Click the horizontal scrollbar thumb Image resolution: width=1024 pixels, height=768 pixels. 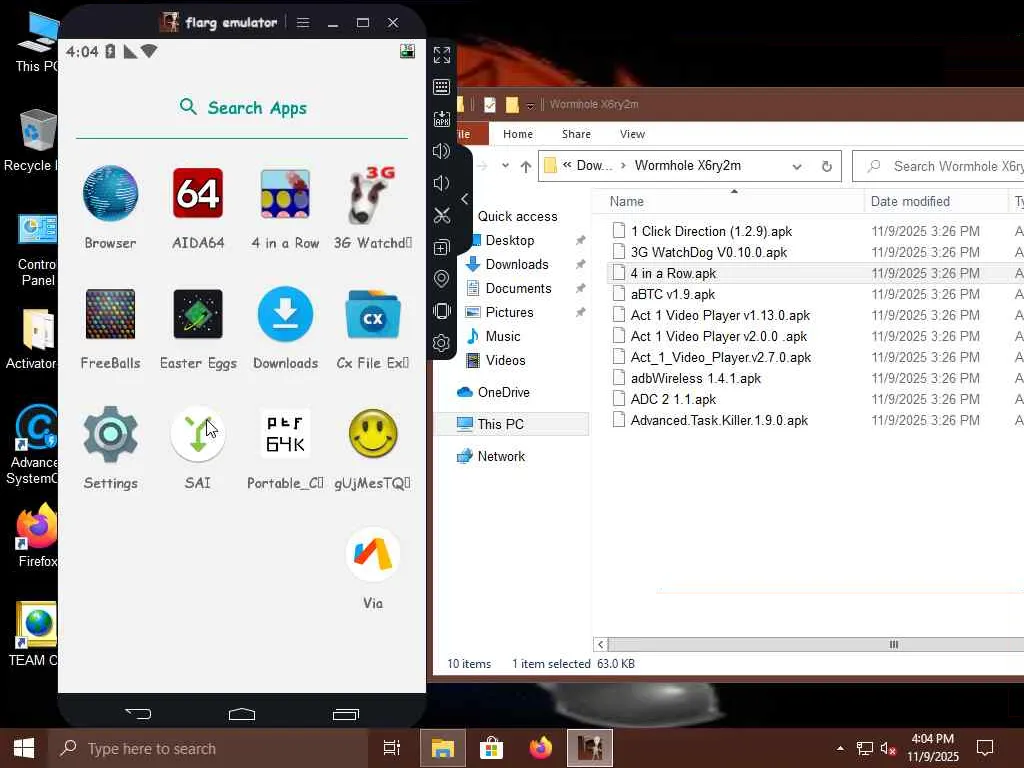coord(893,645)
